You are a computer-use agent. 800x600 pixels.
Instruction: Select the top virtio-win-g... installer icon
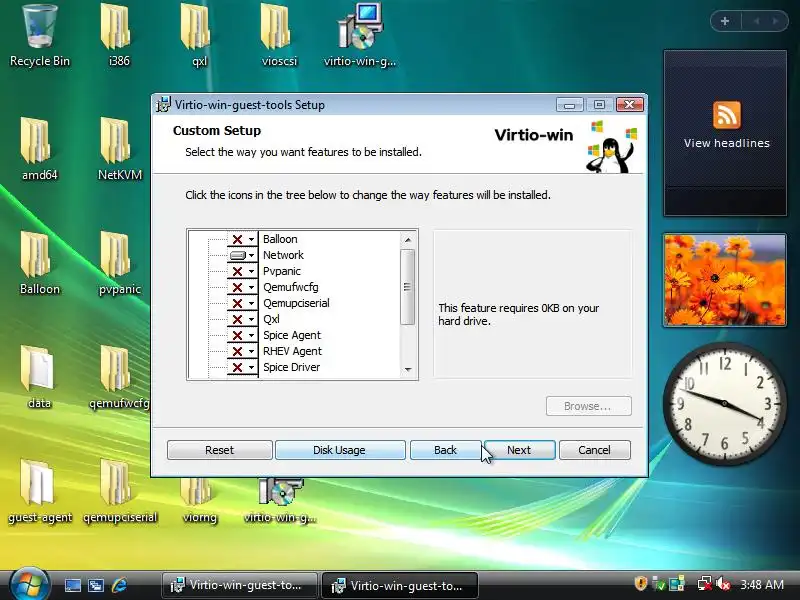click(360, 36)
